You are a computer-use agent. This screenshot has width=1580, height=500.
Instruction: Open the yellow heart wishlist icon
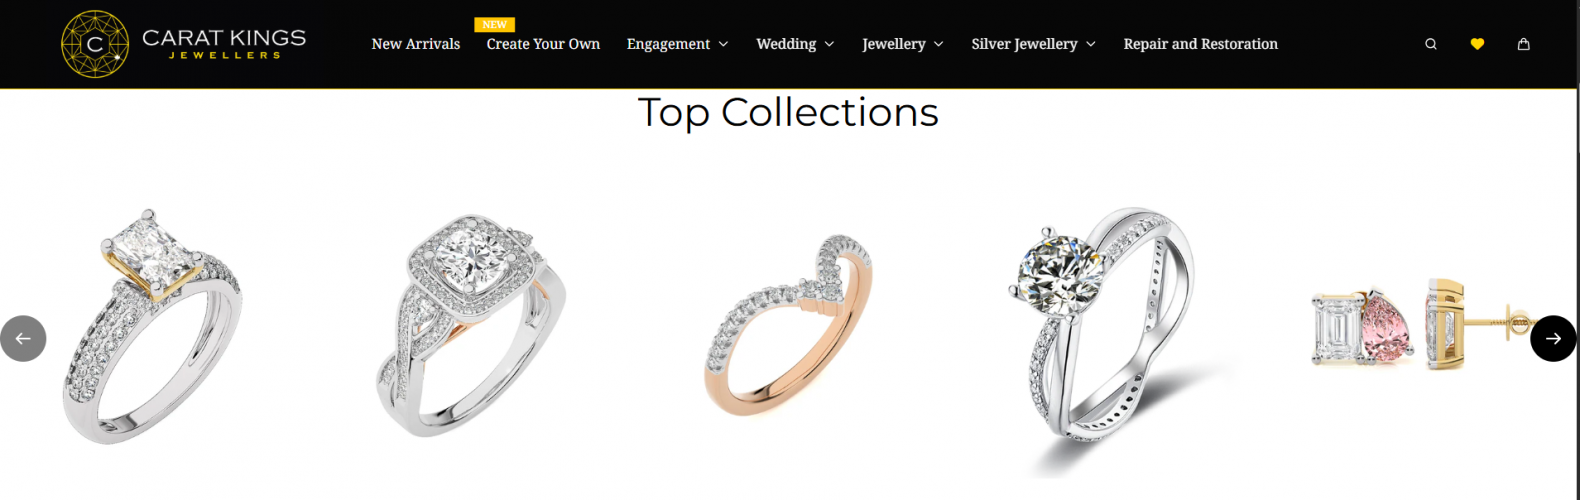click(x=1477, y=44)
